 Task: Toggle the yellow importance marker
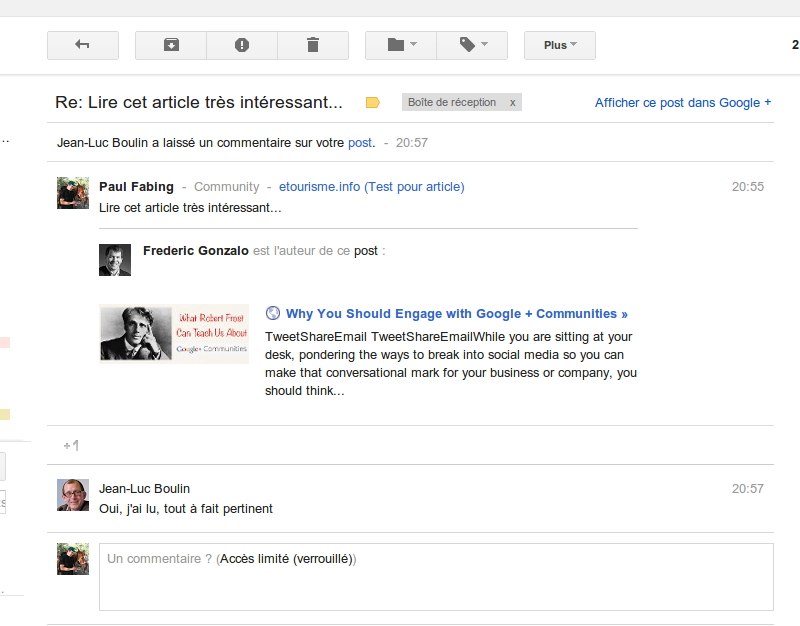[372, 103]
